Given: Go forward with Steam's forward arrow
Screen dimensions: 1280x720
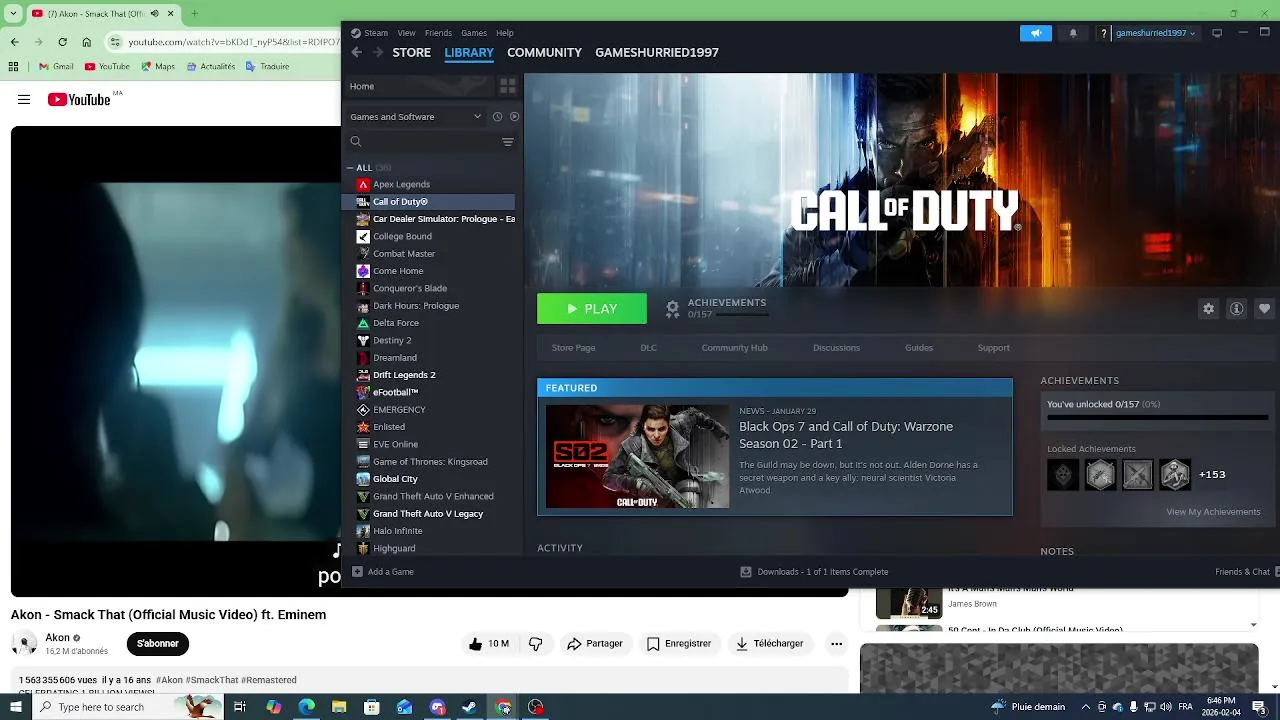Looking at the screenshot, I should pos(377,52).
